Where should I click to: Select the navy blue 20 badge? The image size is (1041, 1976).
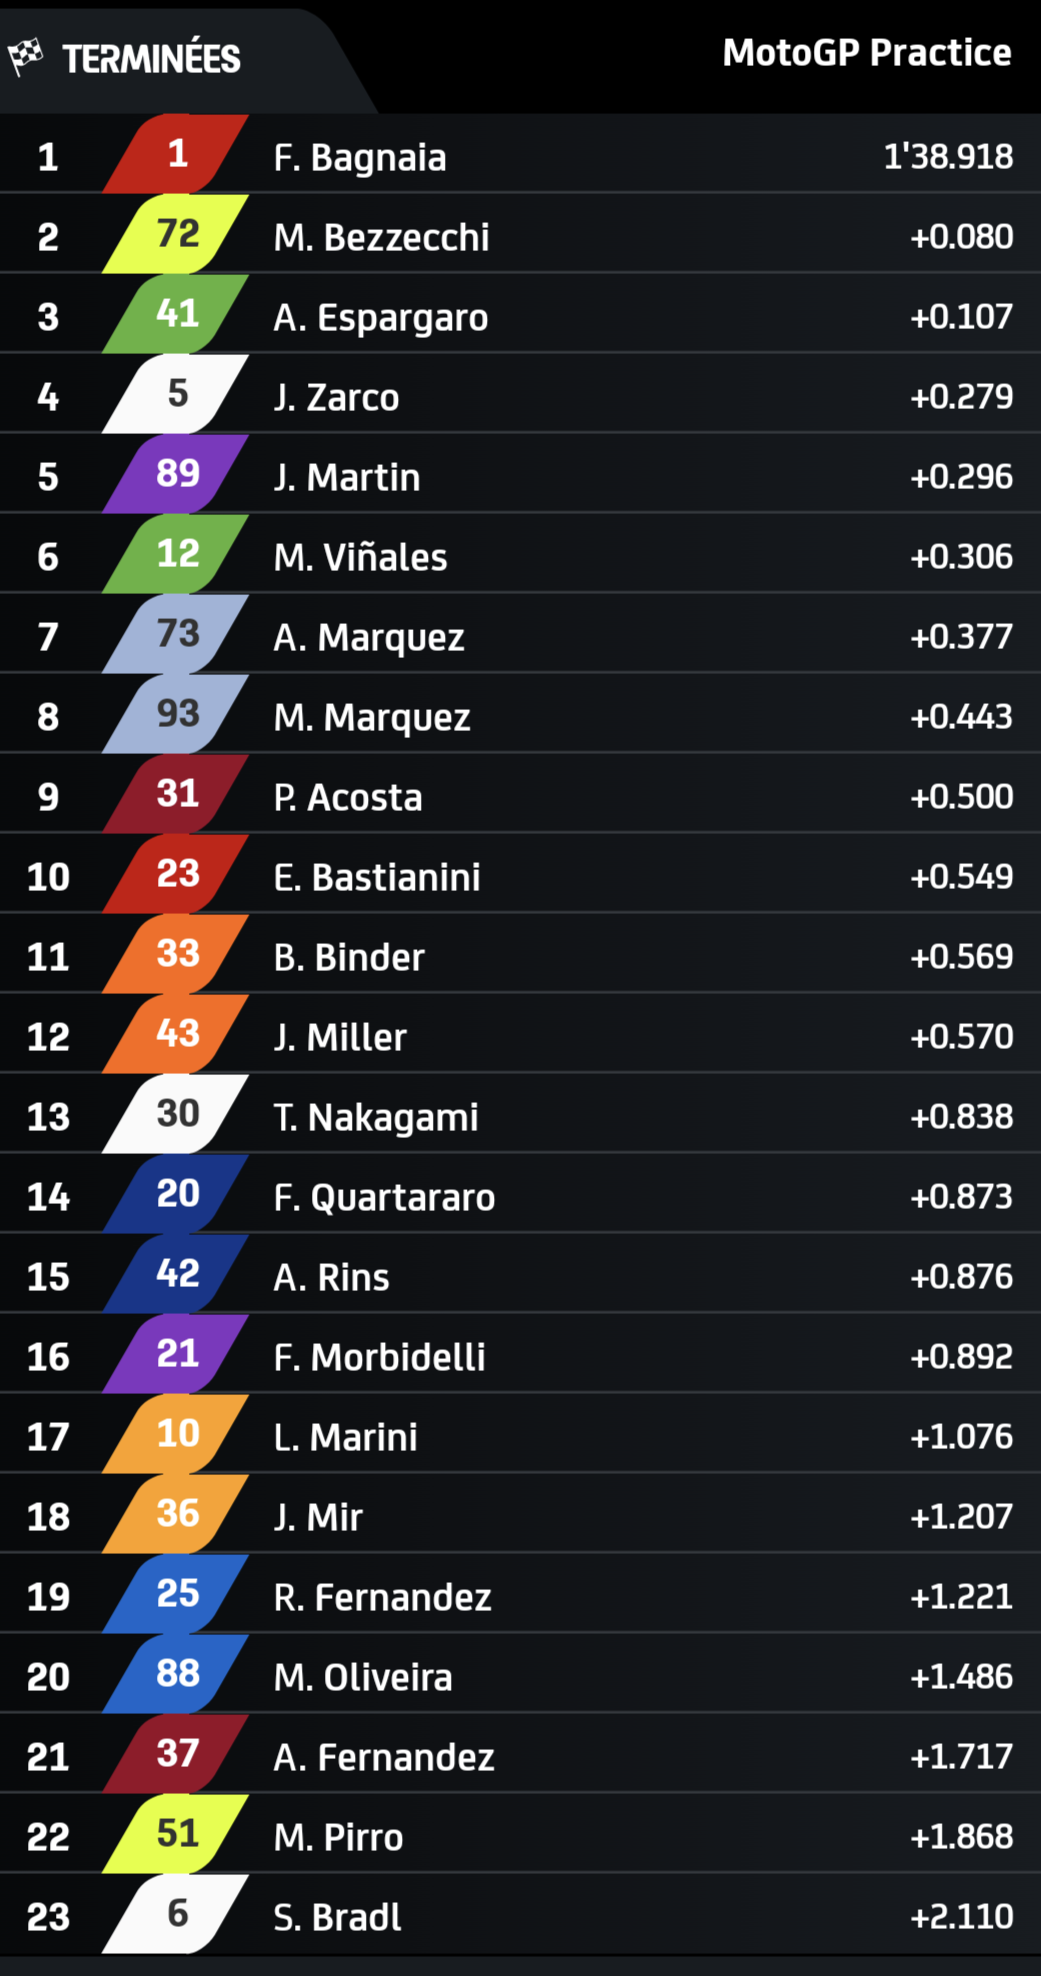[x=176, y=1193]
